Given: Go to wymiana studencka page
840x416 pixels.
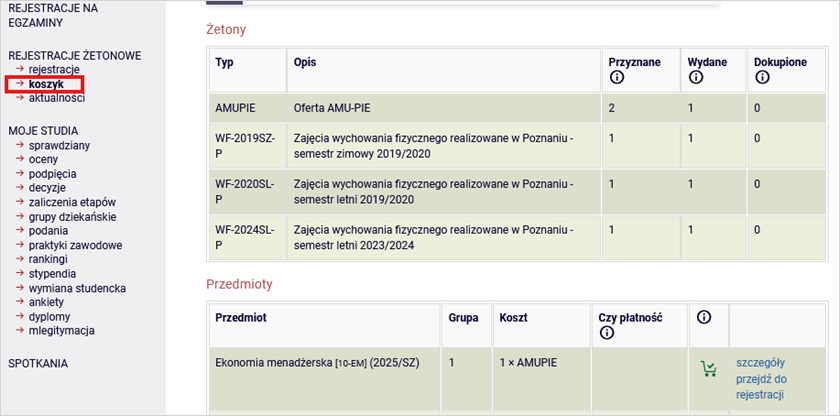Looking at the screenshot, I should tap(76, 288).
